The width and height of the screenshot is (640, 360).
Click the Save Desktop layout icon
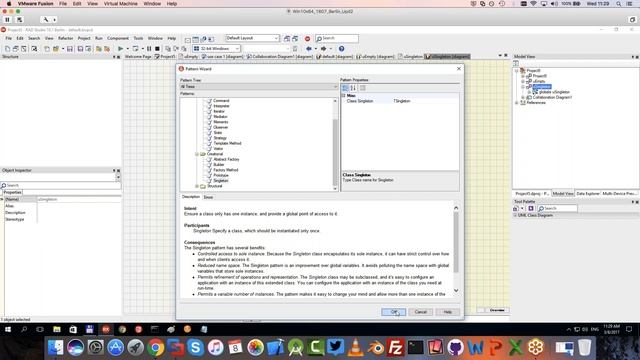tap(287, 38)
